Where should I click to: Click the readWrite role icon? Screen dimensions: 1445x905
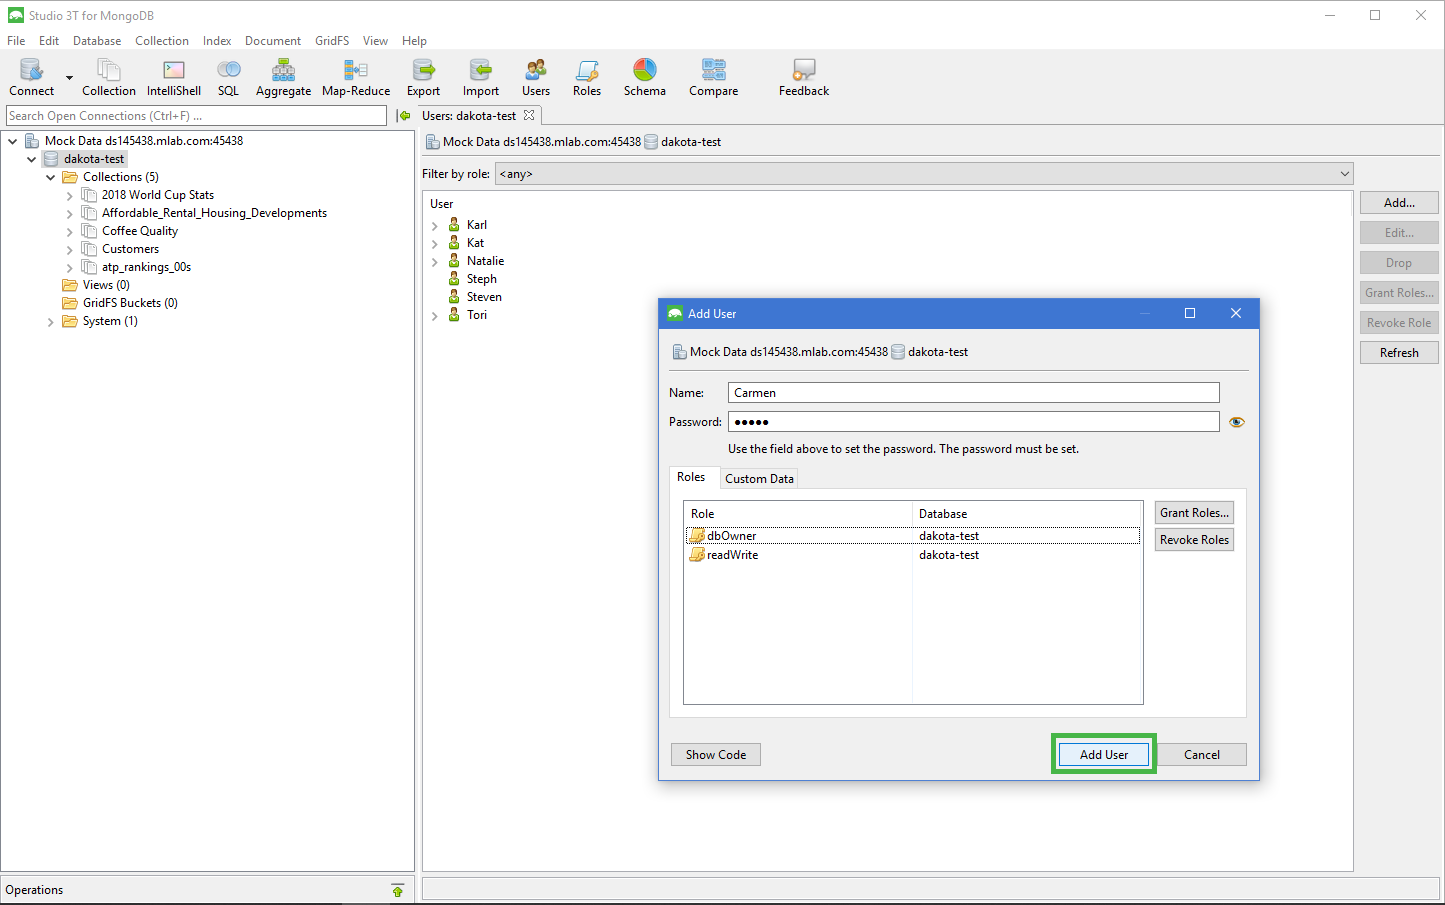pyautogui.click(x=697, y=555)
